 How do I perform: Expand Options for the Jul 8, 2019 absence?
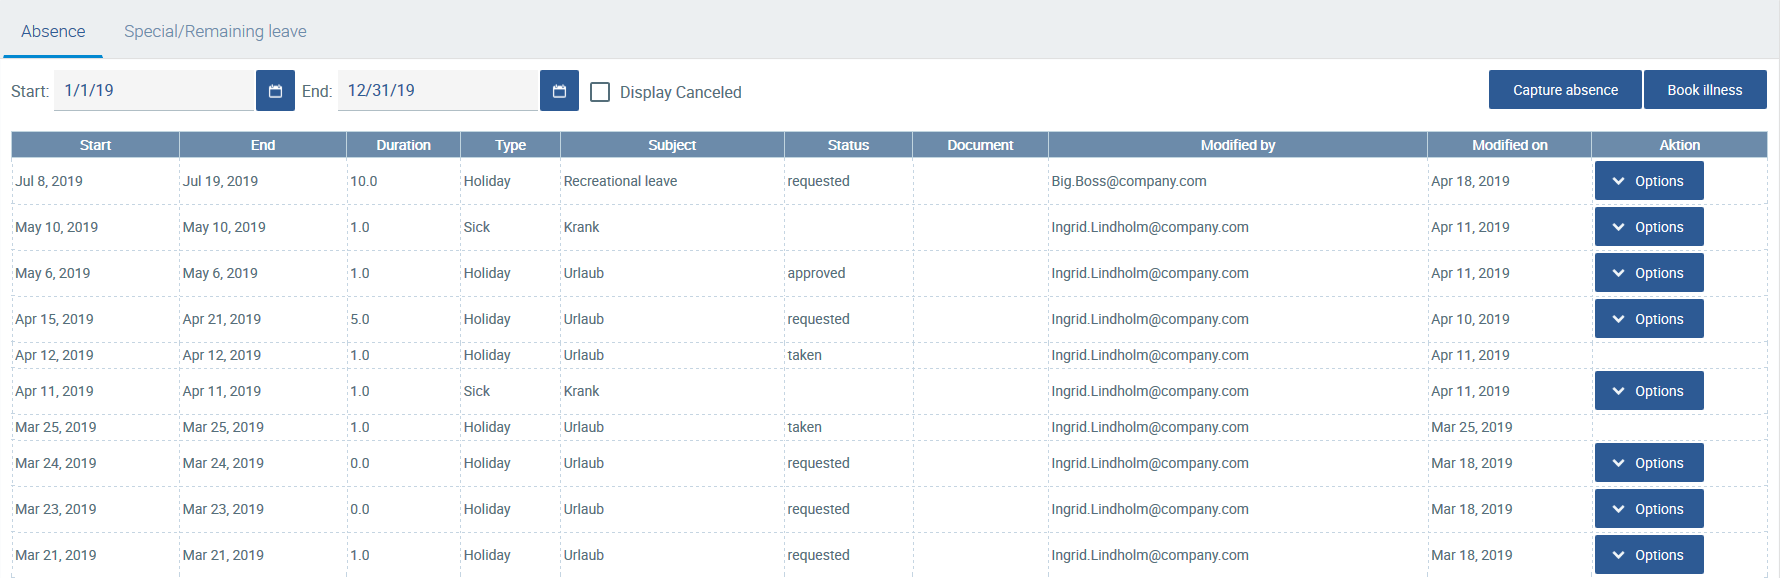click(1648, 181)
